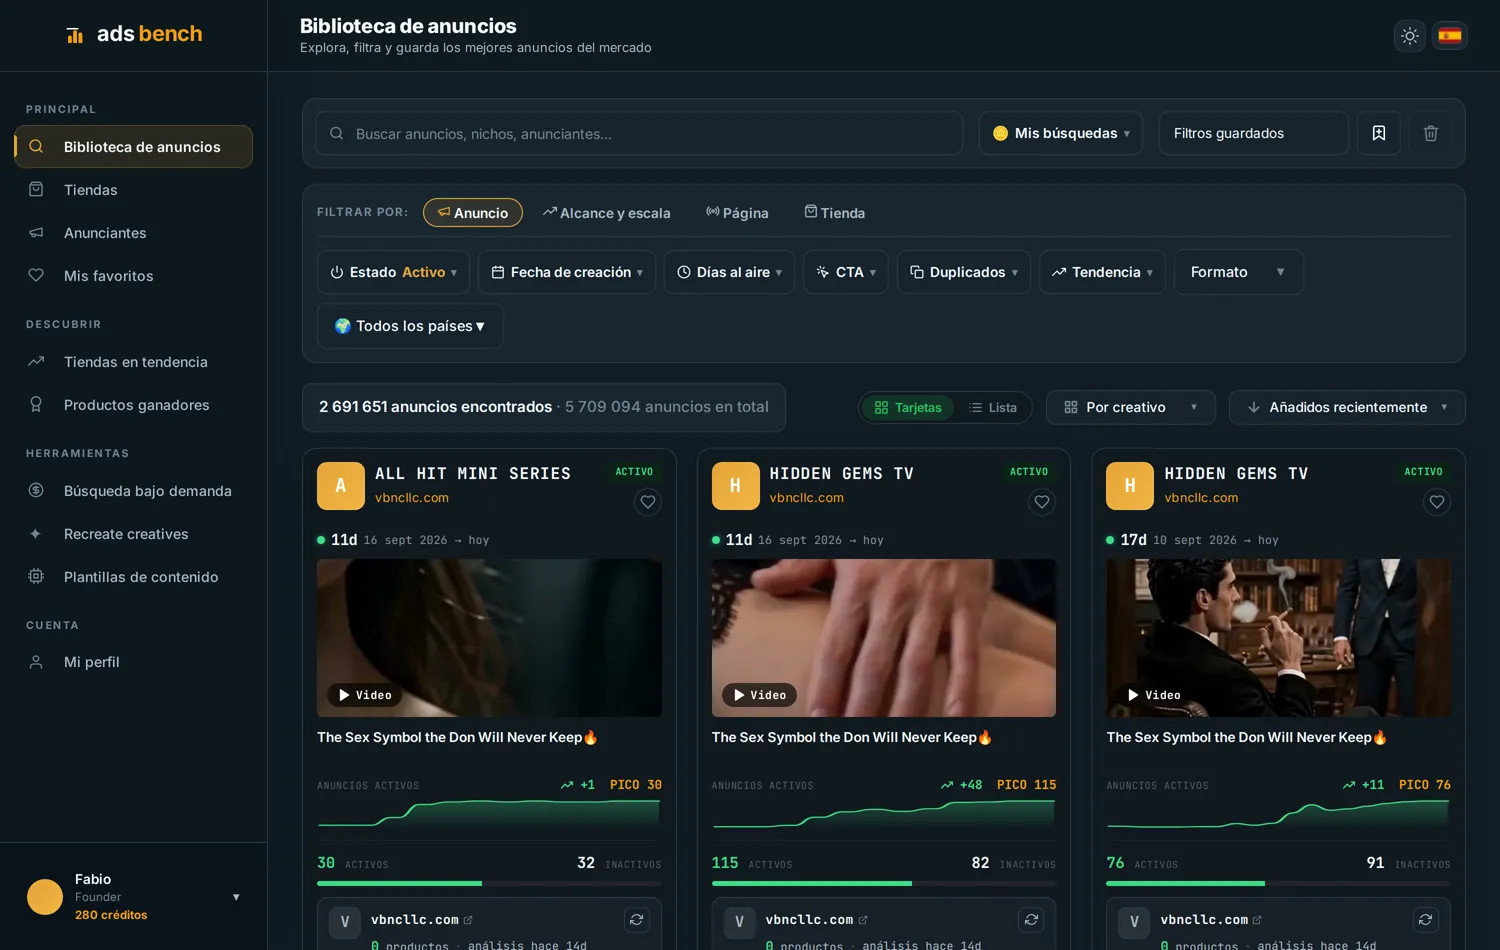The image size is (1500, 950).
Task: Open Mis favoritos
Action: point(133,276)
